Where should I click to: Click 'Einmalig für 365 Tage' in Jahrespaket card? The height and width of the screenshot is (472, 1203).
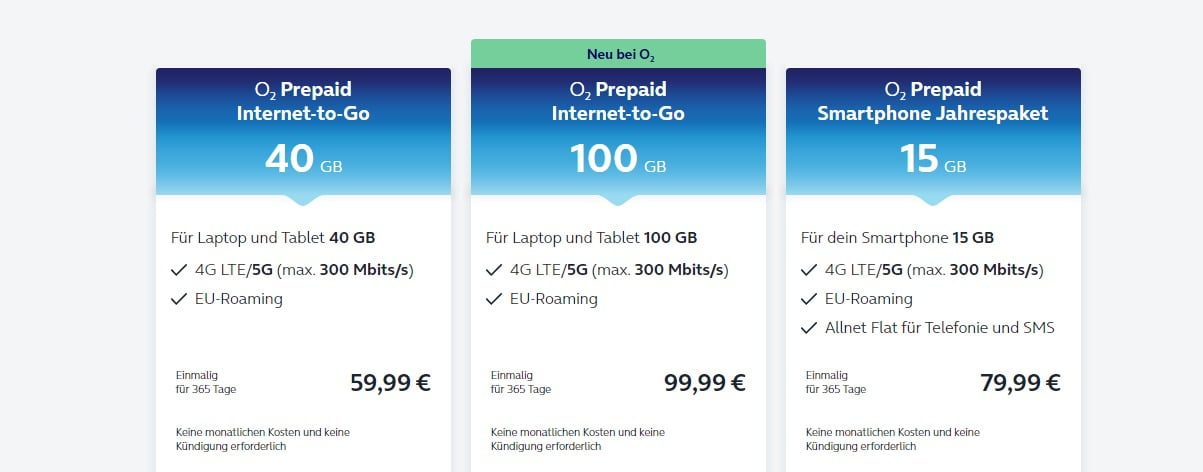point(836,382)
